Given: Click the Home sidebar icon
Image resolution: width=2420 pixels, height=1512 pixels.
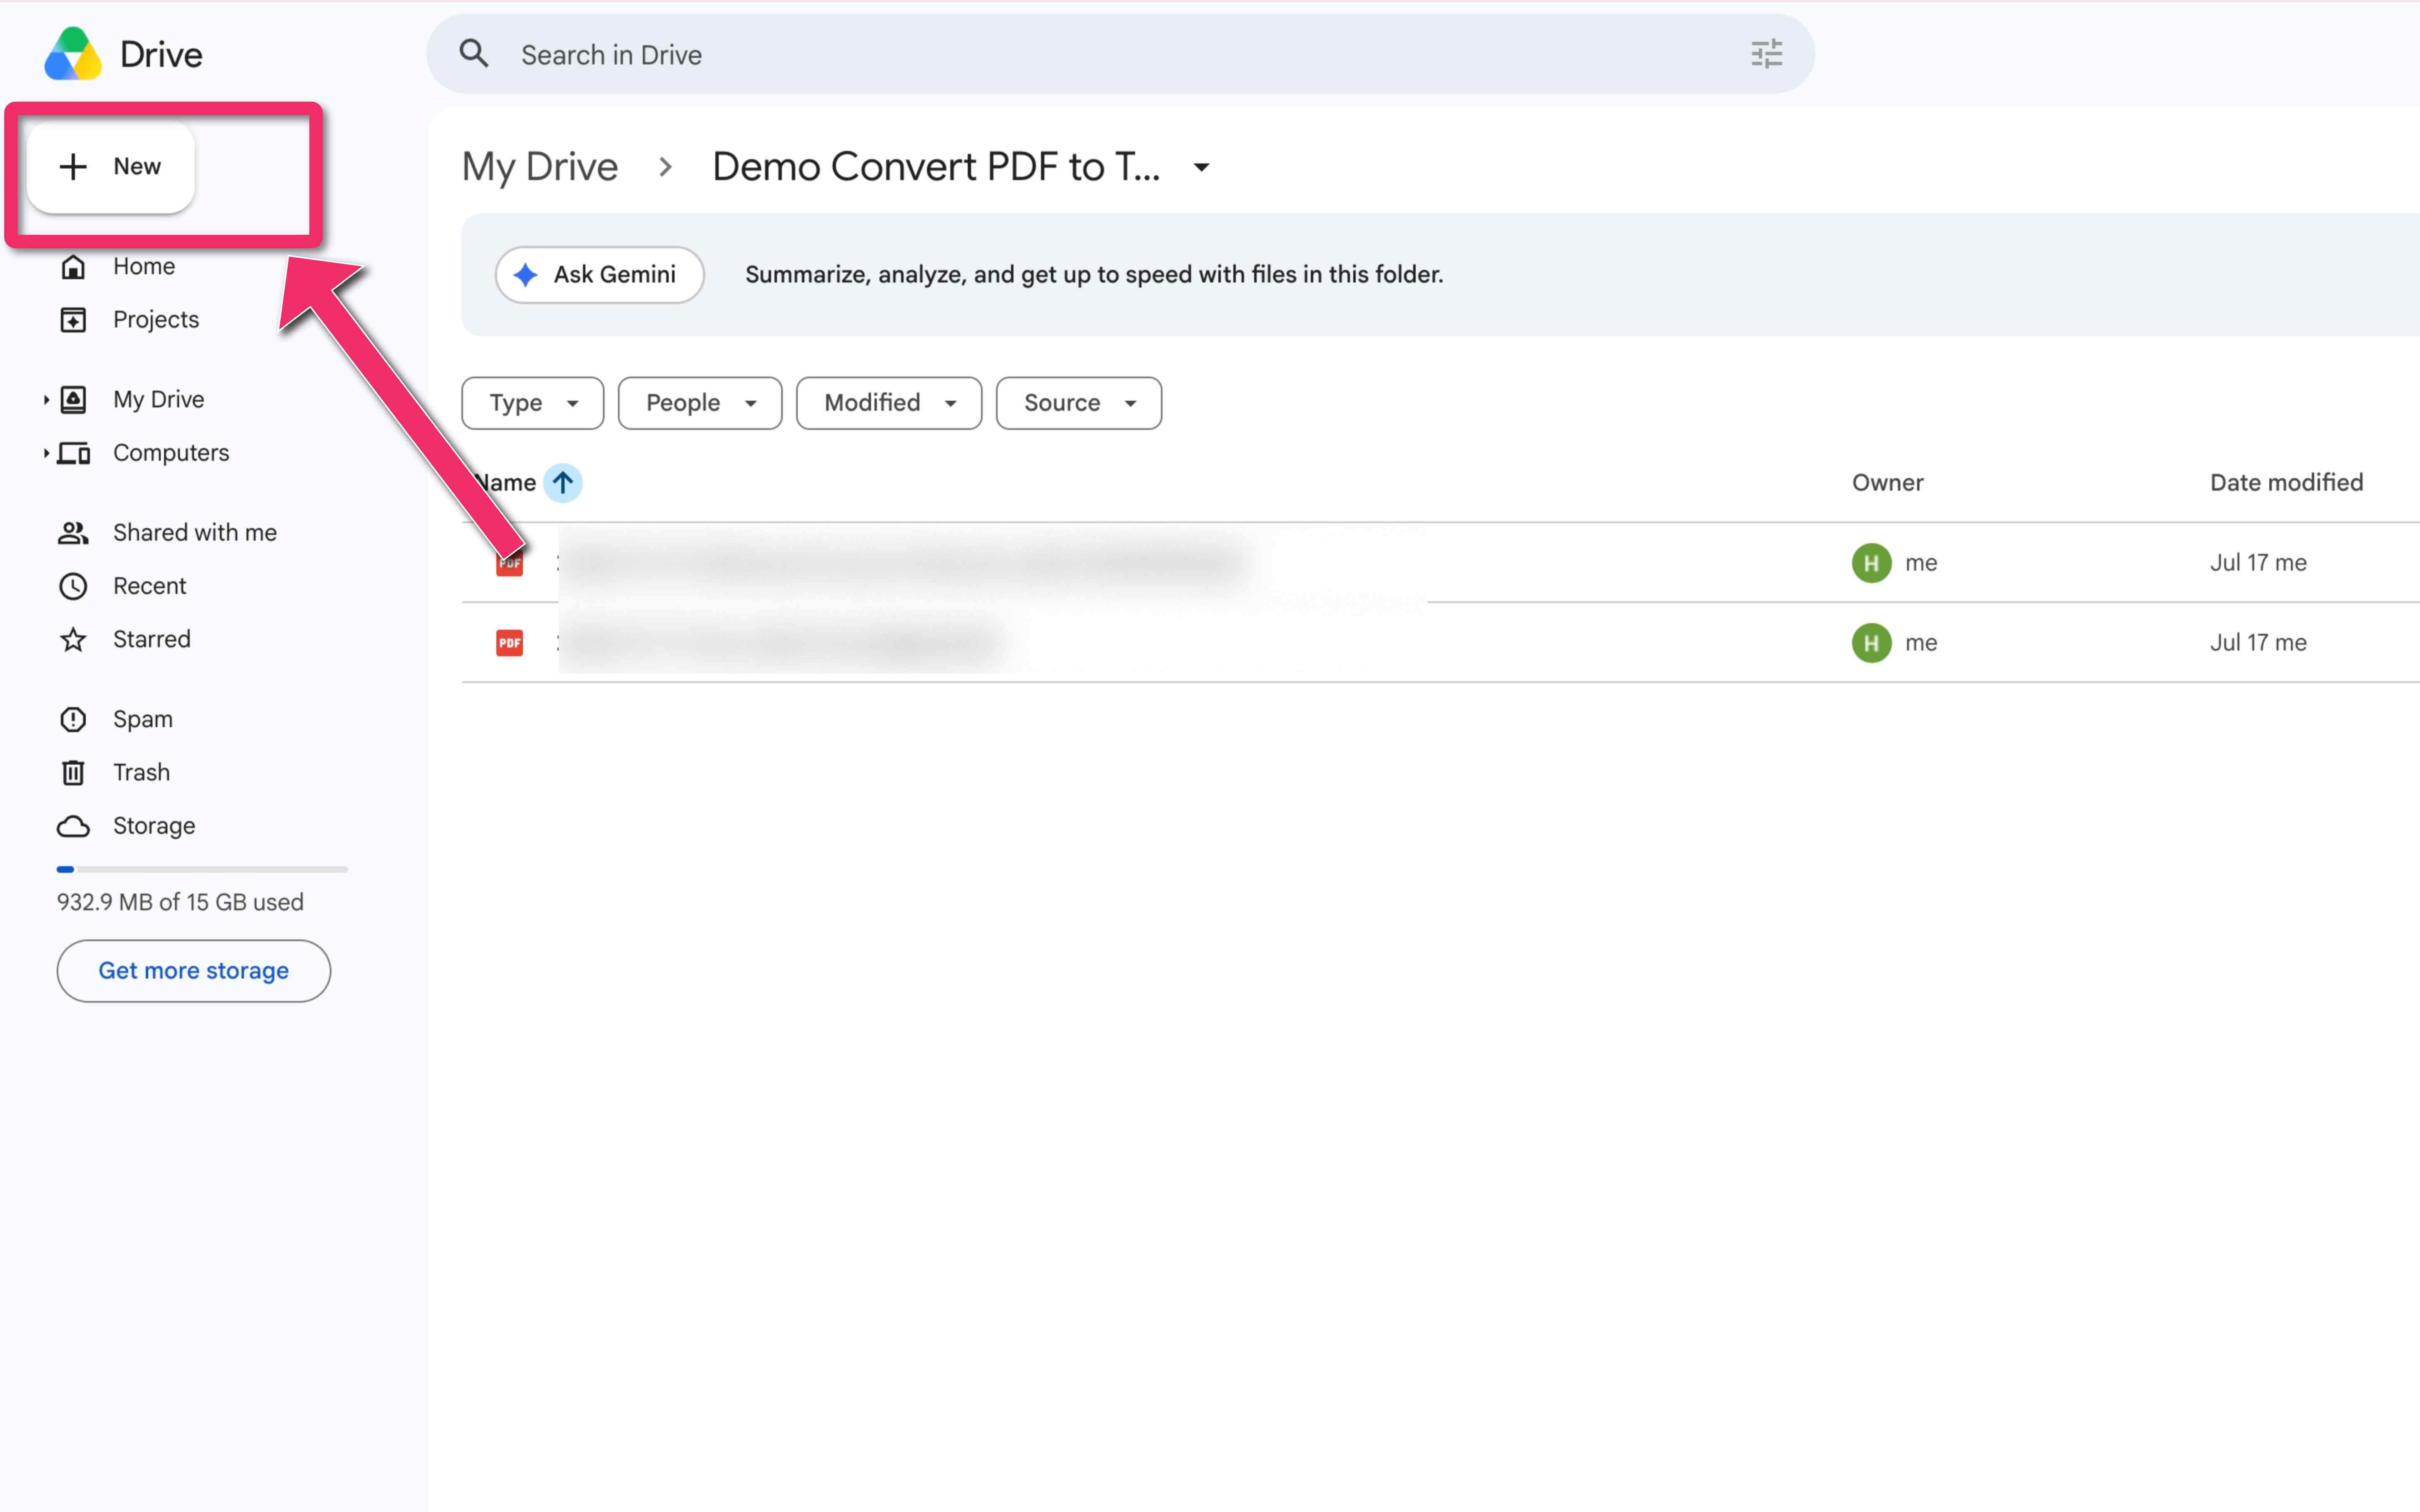Looking at the screenshot, I should tap(73, 266).
